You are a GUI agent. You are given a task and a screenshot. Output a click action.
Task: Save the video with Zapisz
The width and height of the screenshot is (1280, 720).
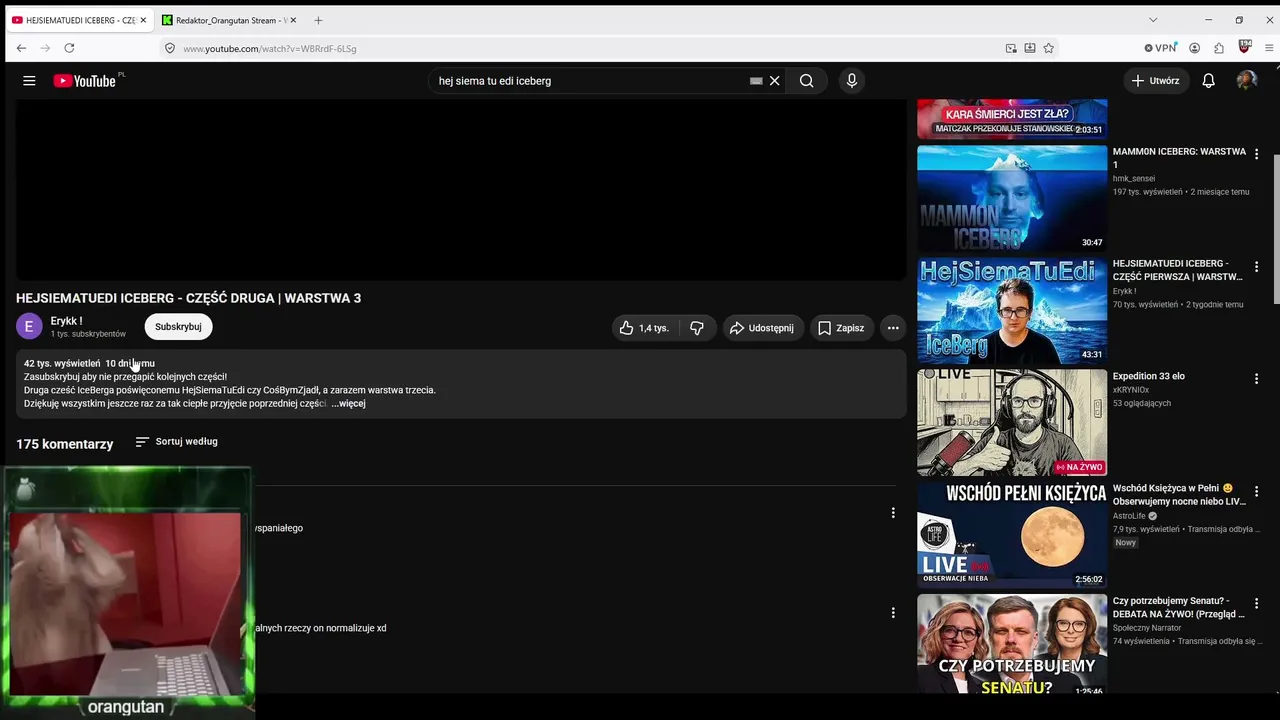[841, 328]
